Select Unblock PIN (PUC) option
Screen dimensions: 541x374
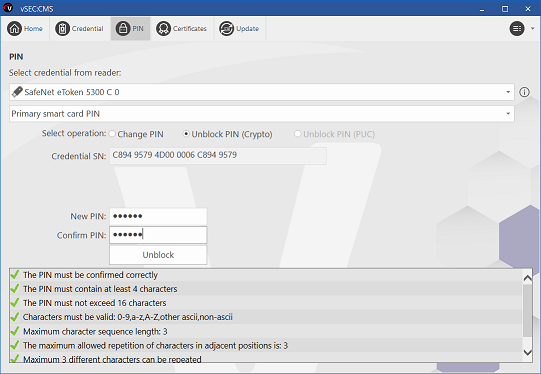335,134
